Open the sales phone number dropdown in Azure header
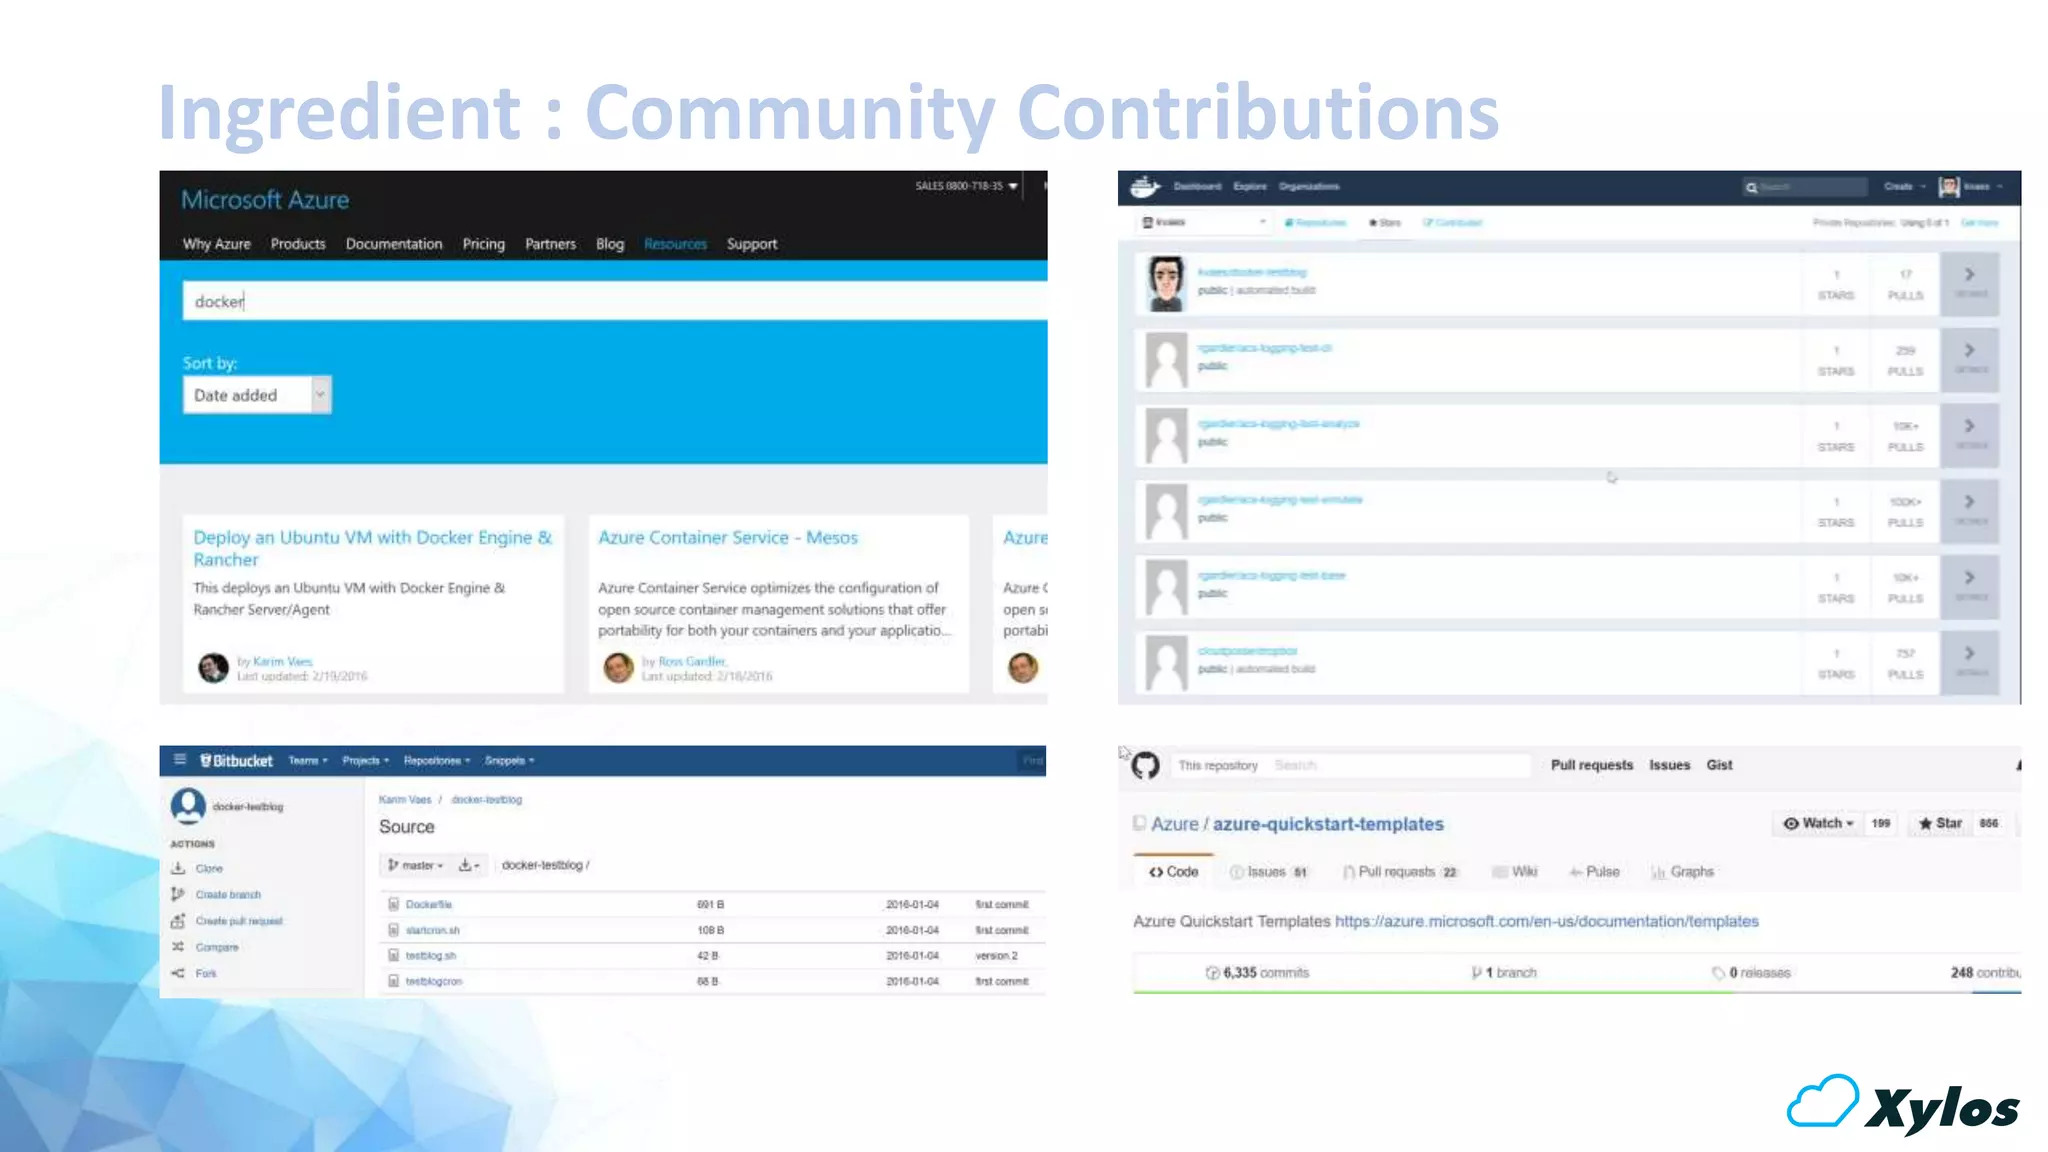2048x1152 pixels. (966, 186)
